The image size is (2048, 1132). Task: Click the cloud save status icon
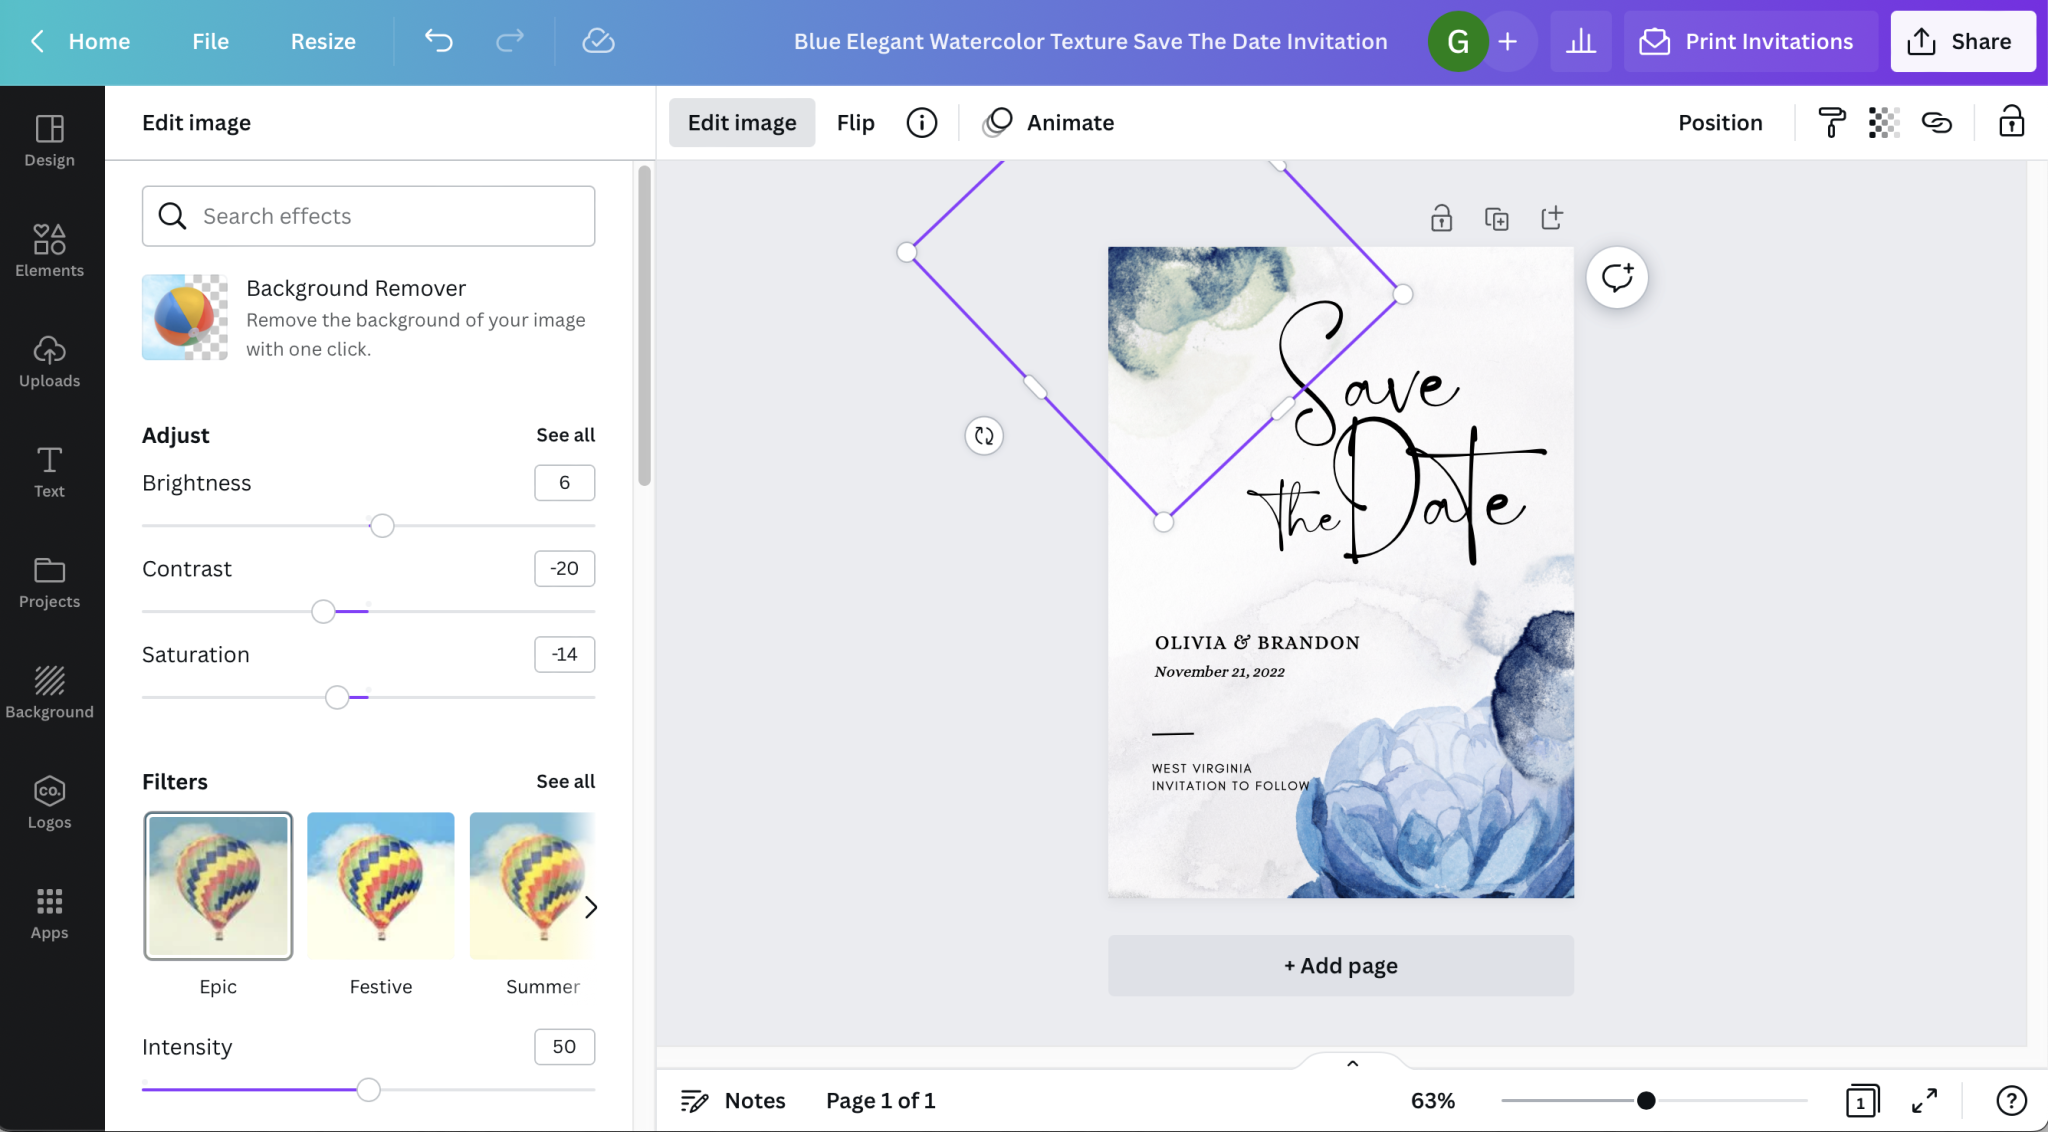[x=598, y=41]
